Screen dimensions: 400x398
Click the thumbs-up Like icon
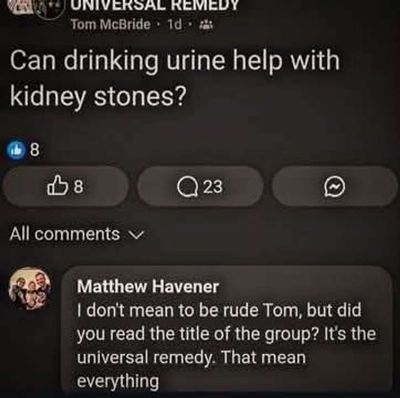click(x=56, y=187)
